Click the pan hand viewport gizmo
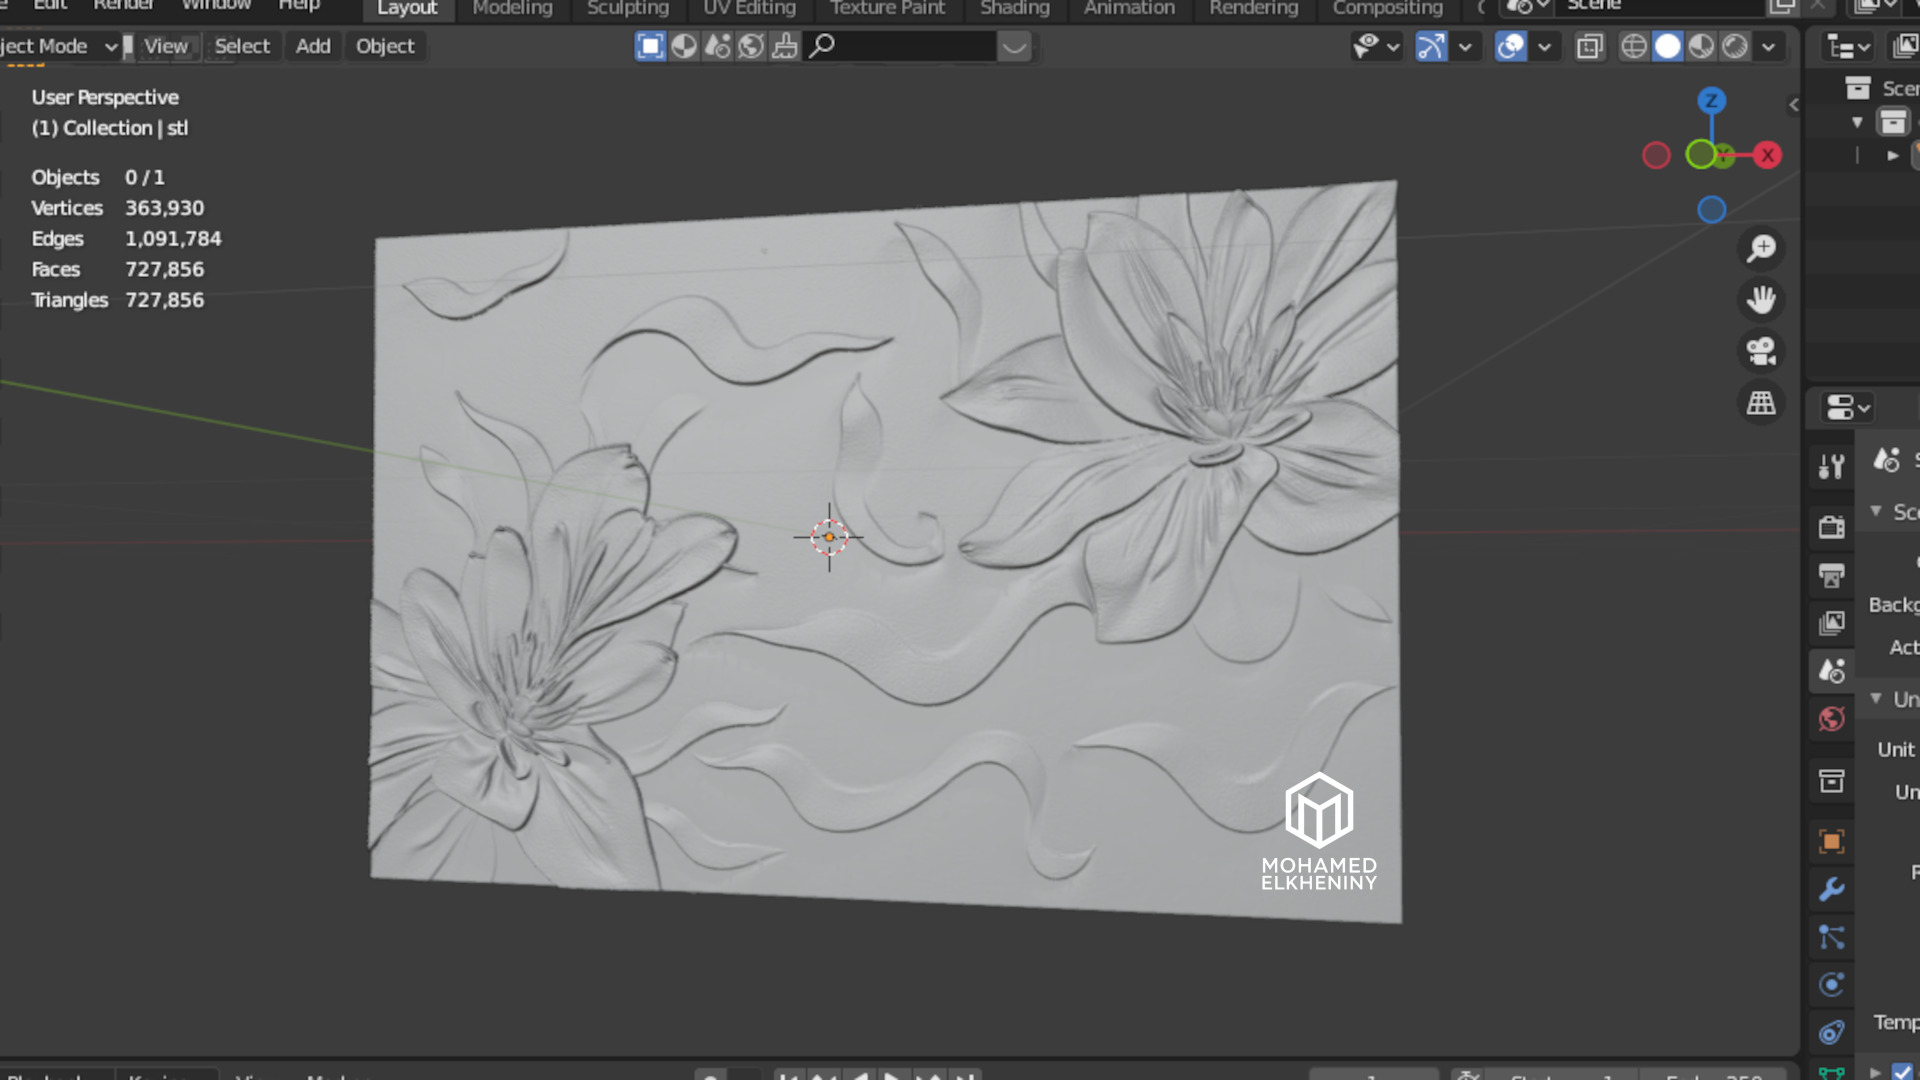Viewport: 1920px width, 1080px height. tap(1761, 299)
